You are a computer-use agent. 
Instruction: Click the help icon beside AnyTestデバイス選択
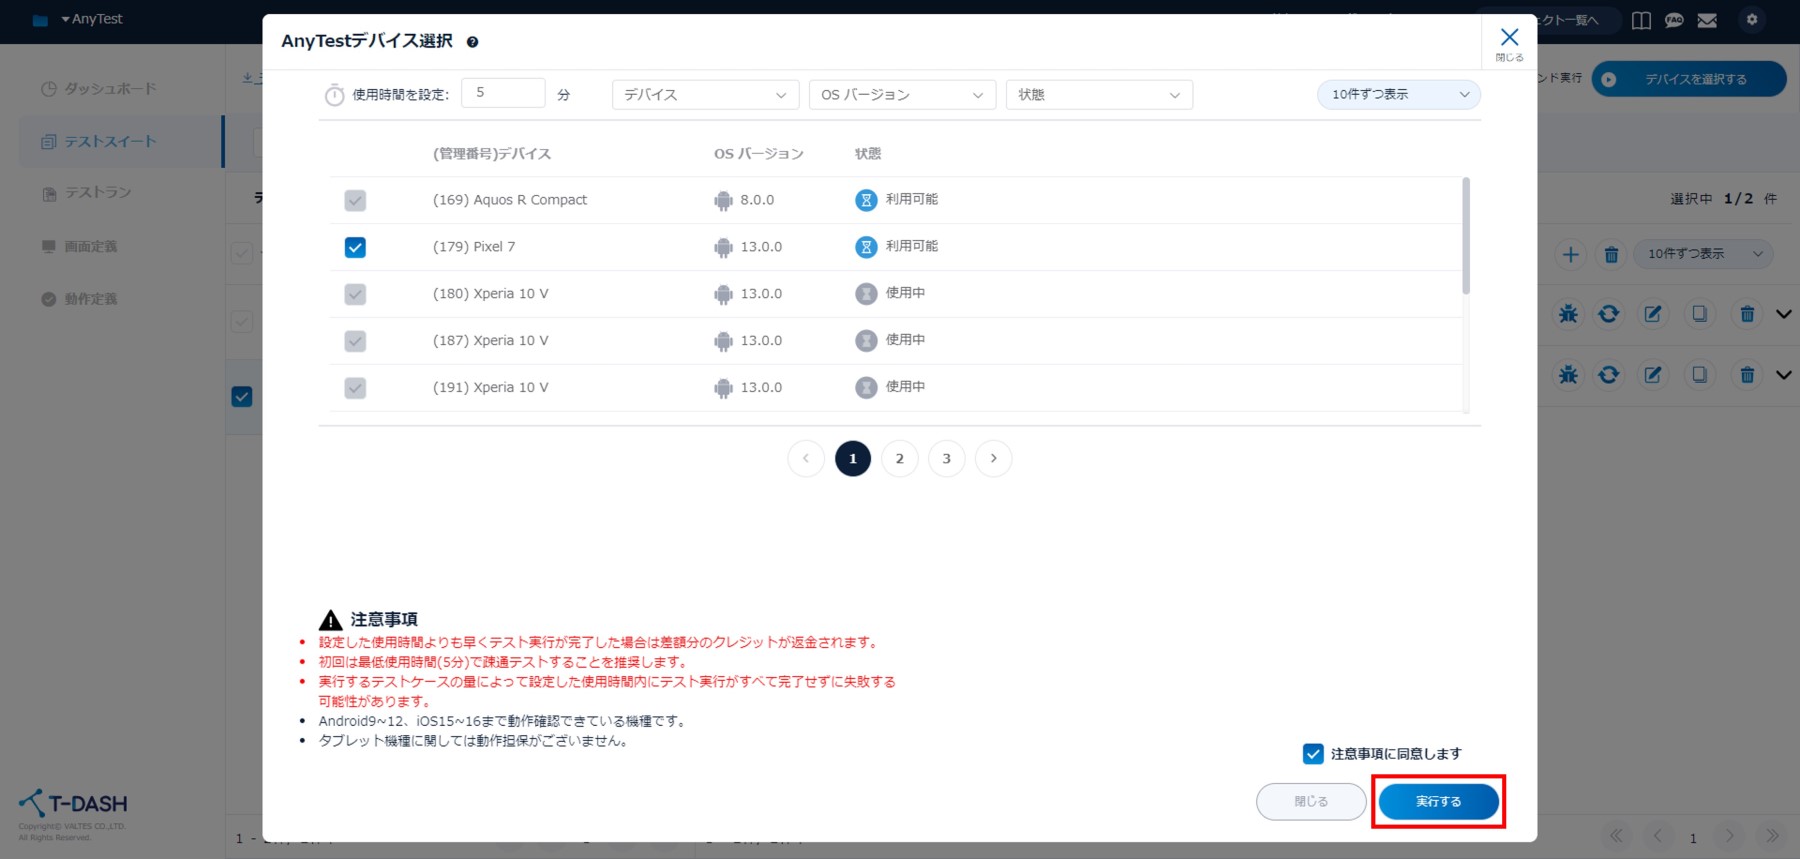point(473,42)
